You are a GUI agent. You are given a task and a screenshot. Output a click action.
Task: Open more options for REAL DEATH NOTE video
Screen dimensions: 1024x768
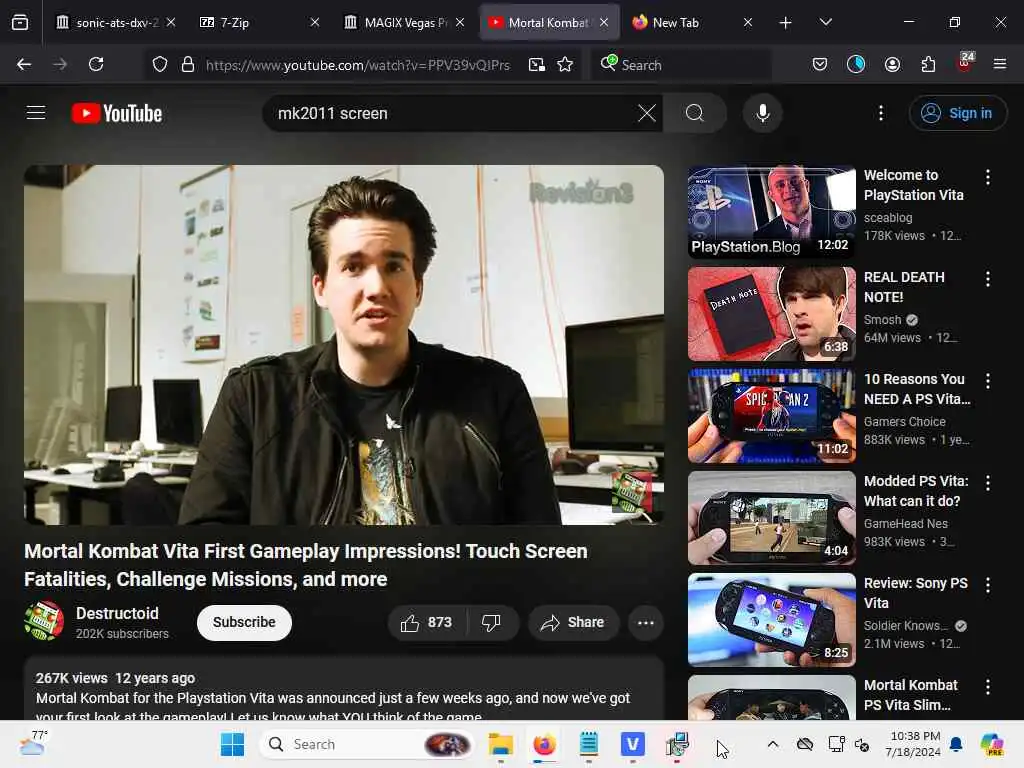[987, 279]
